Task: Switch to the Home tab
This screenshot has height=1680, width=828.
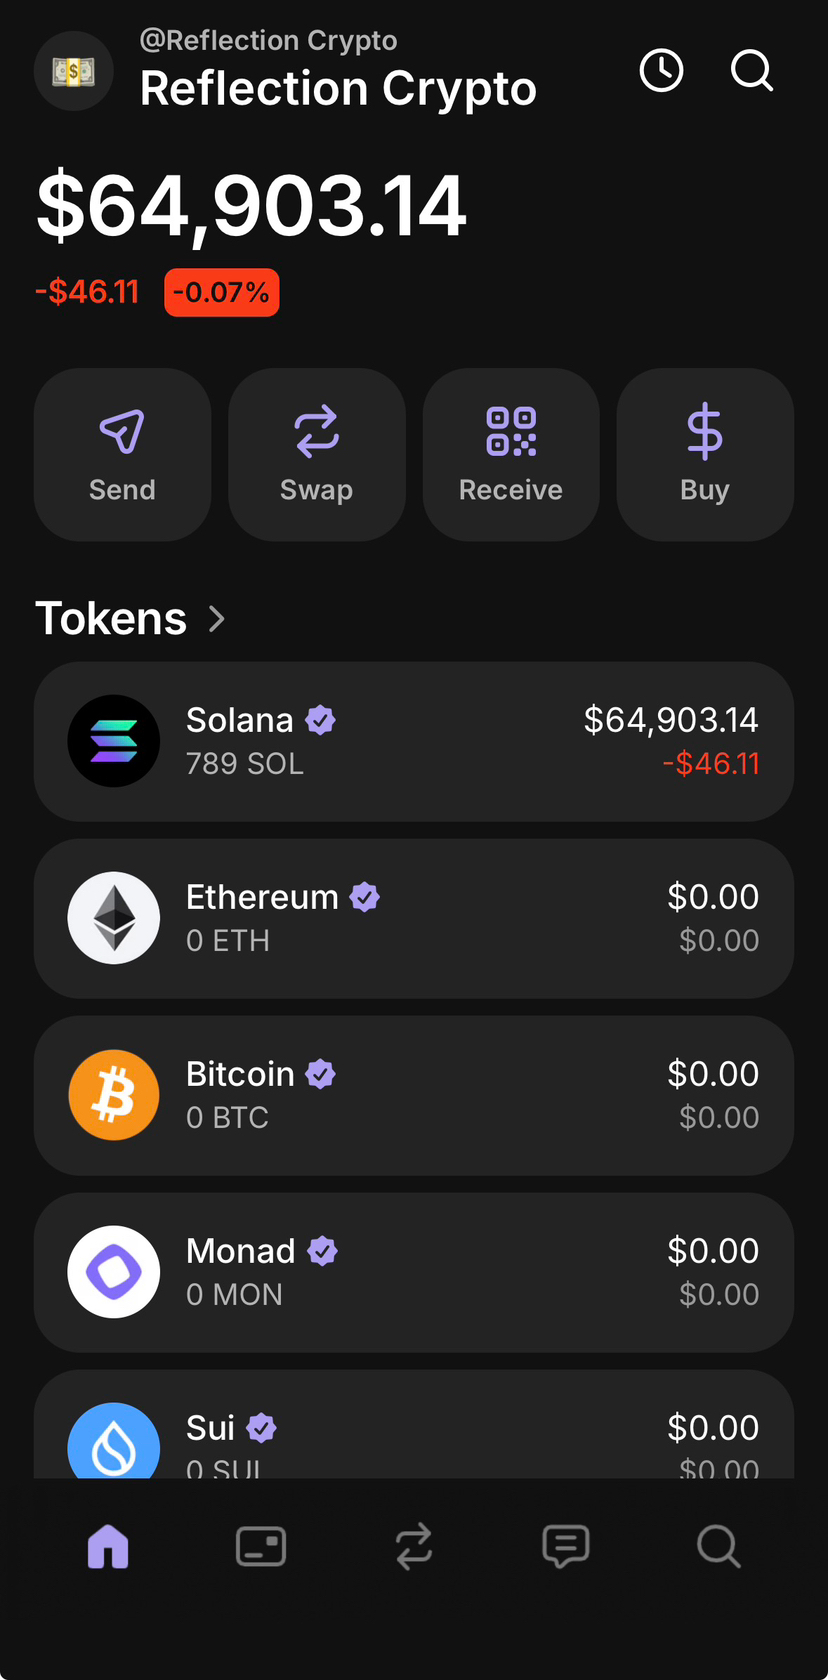Action: click(108, 1546)
